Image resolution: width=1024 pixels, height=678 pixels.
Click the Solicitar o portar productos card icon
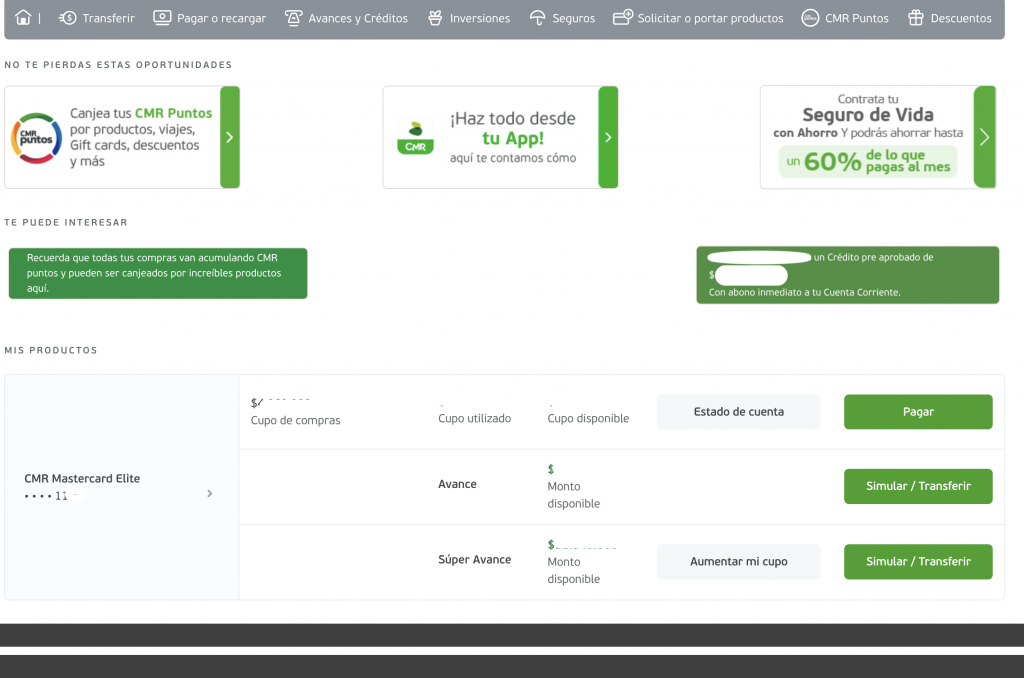tap(623, 18)
